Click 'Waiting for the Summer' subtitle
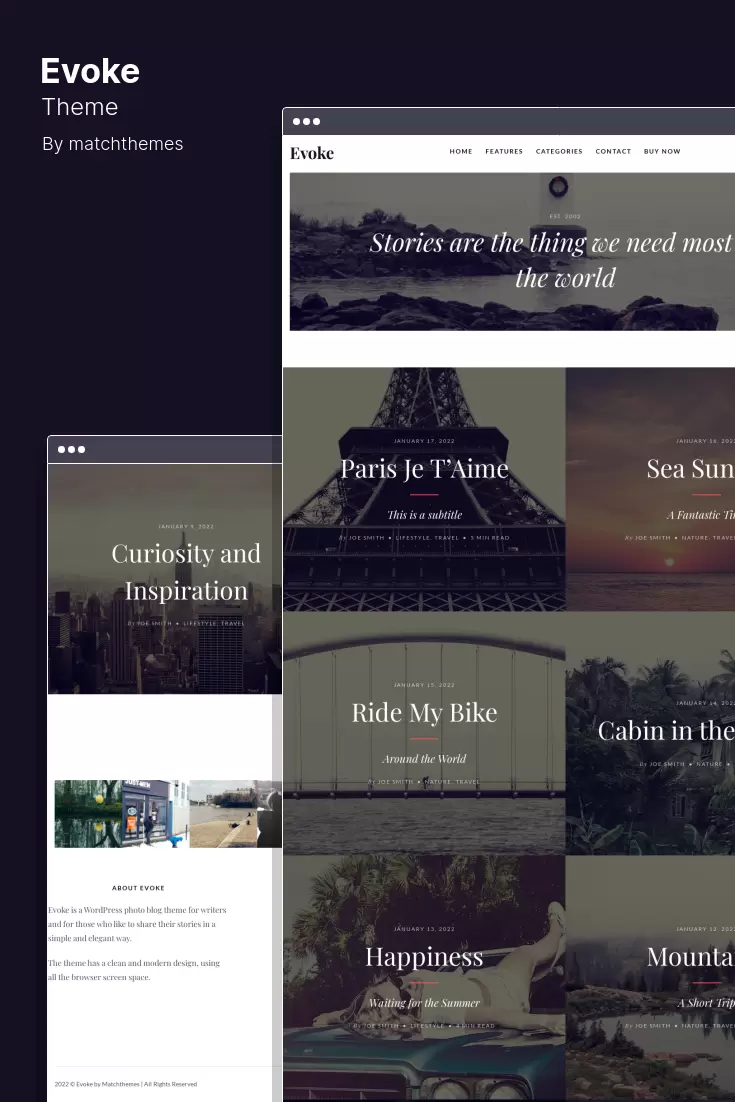735x1102 pixels. 424,1003
